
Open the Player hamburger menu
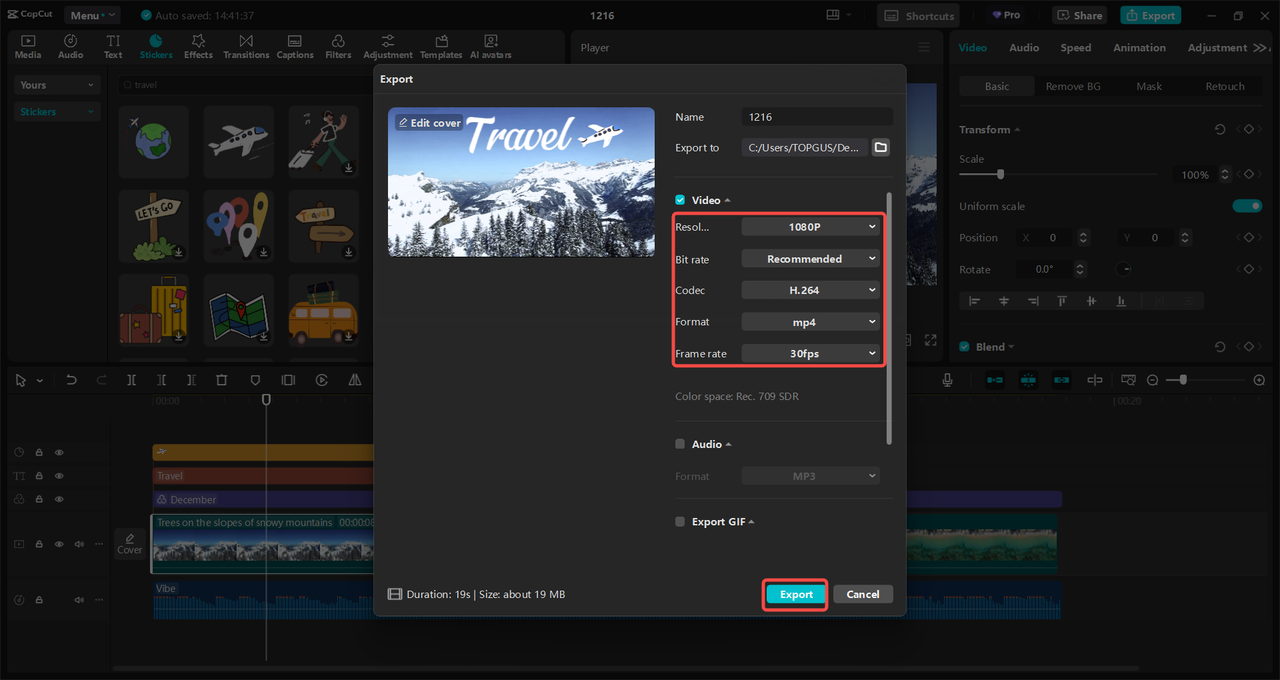pos(923,47)
